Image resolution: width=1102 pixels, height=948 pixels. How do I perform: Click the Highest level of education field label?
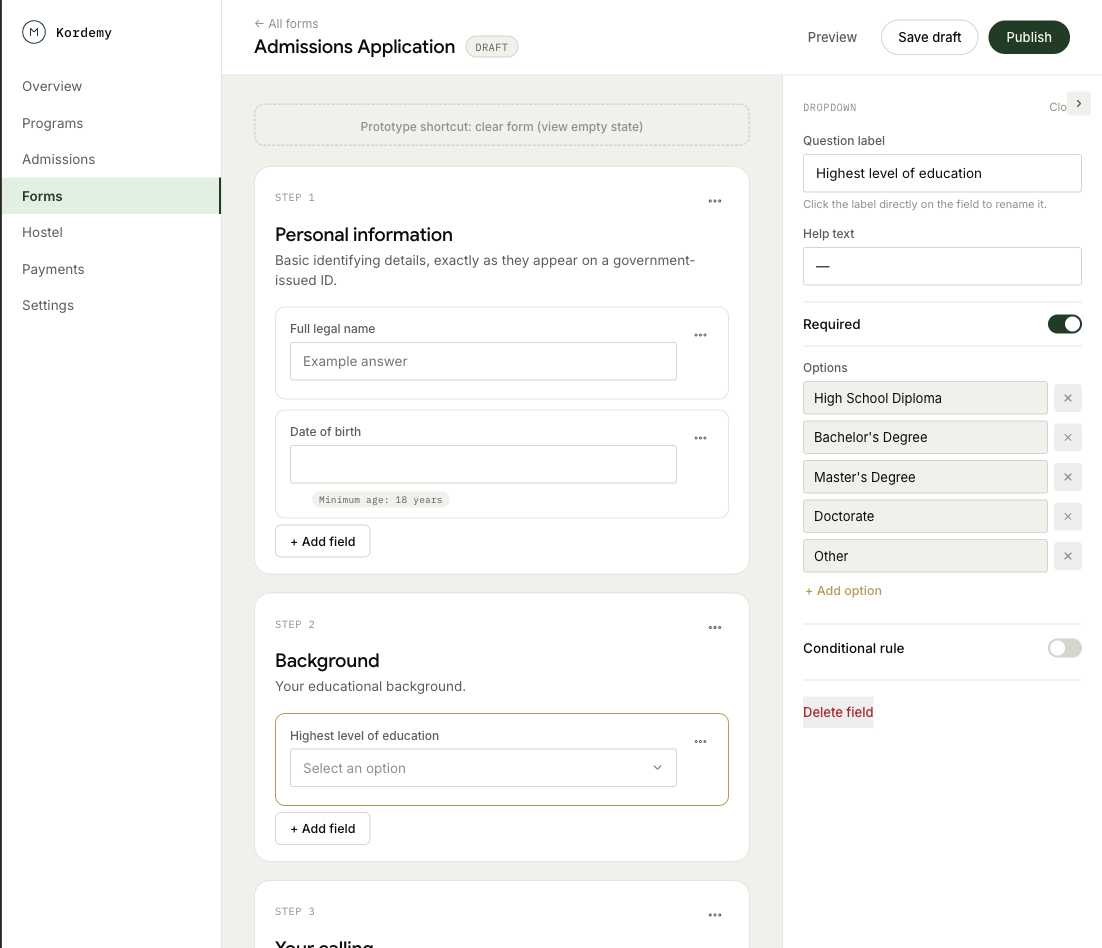click(364, 736)
